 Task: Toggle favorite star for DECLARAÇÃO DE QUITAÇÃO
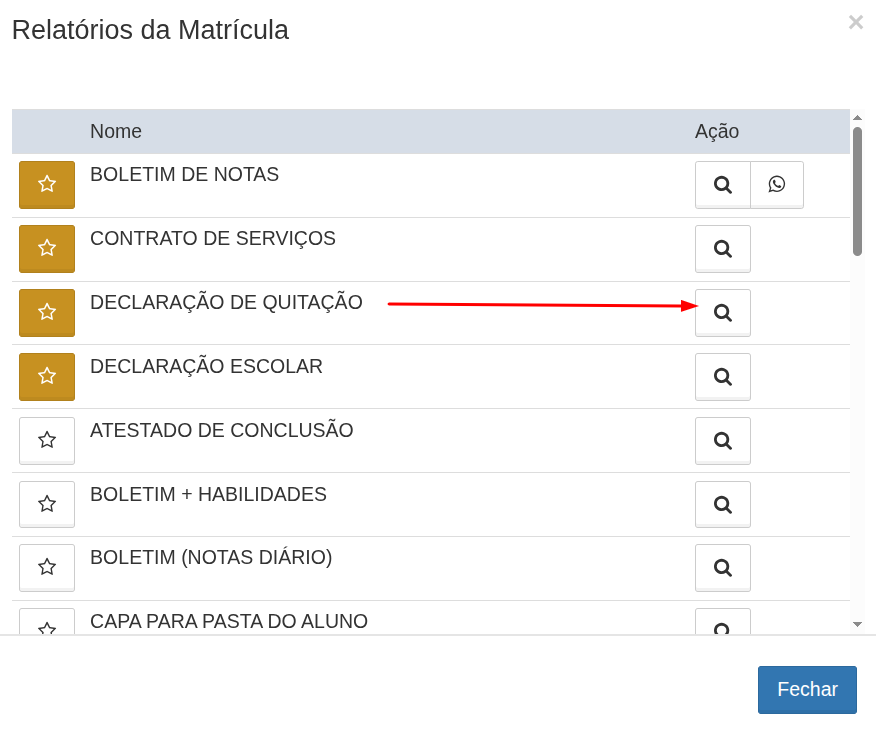(x=47, y=313)
